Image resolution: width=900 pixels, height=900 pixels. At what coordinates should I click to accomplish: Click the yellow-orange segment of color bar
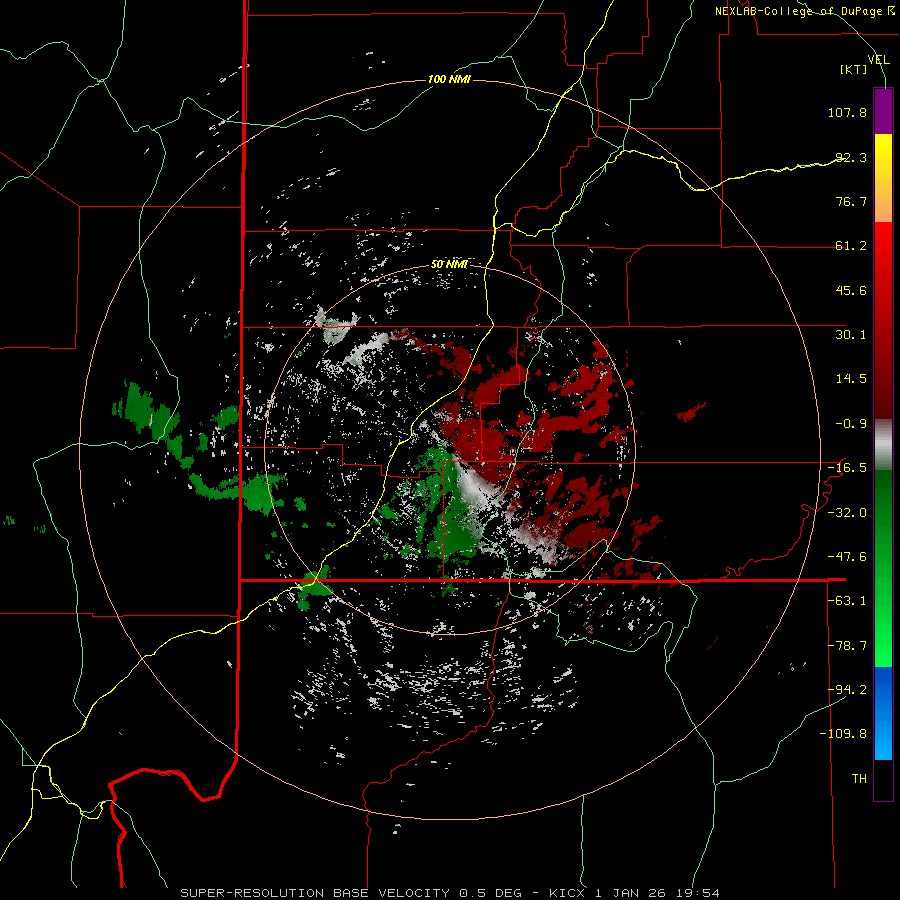pyautogui.click(x=883, y=178)
